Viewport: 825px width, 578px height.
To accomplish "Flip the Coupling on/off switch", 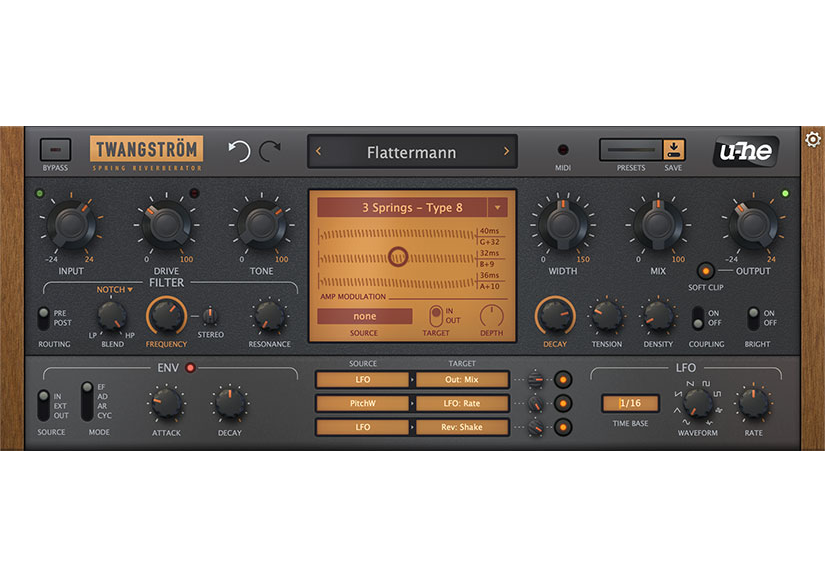I will pyautogui.click(x=698, y=318).
